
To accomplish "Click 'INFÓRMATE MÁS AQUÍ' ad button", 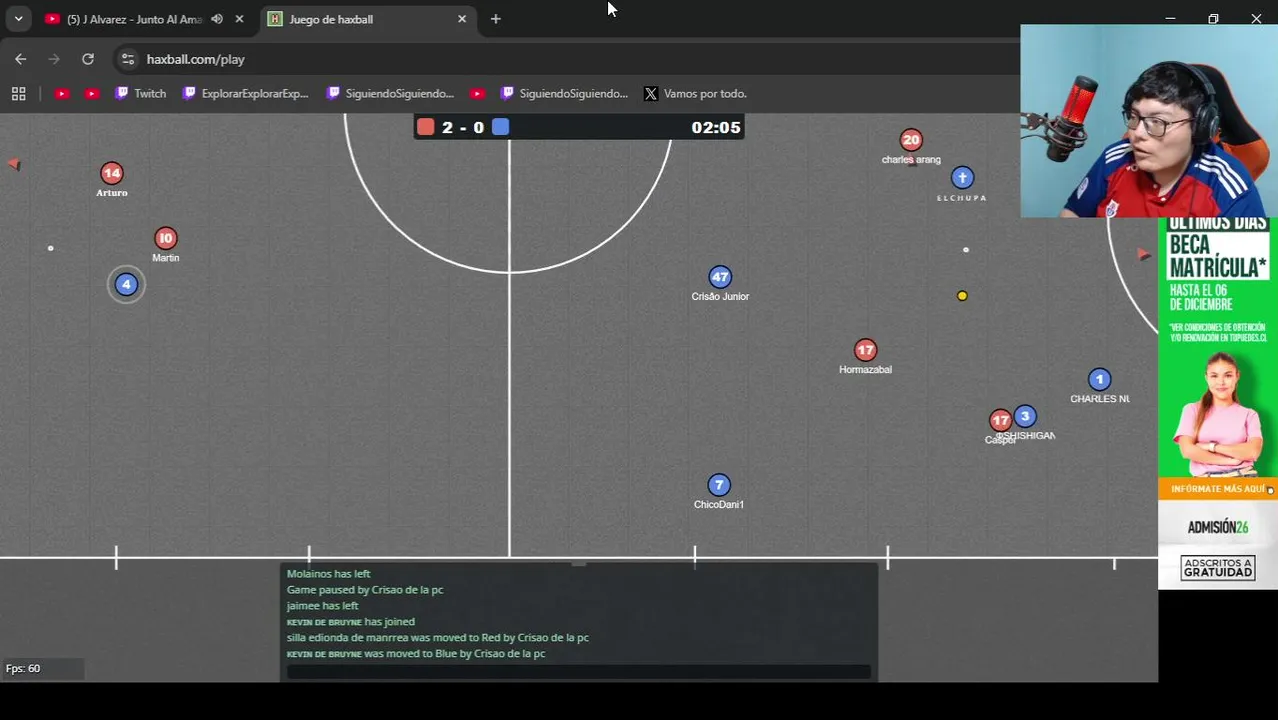I will 1217,489.
